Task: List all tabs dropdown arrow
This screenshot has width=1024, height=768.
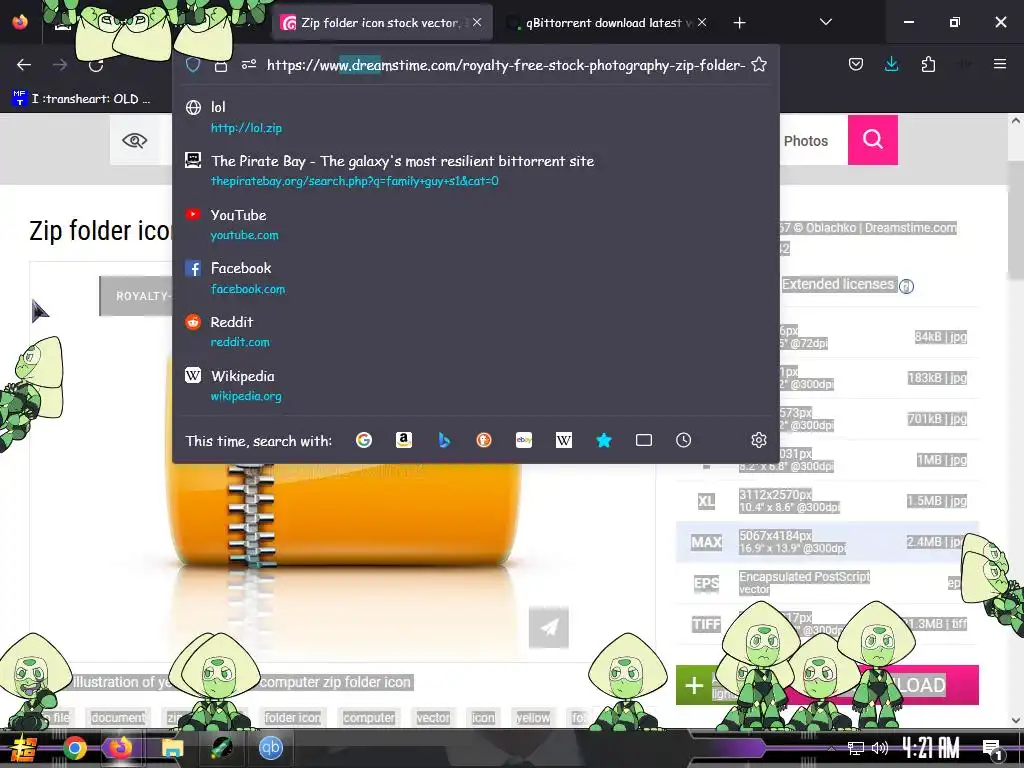Action: click(x=825, y=22)
